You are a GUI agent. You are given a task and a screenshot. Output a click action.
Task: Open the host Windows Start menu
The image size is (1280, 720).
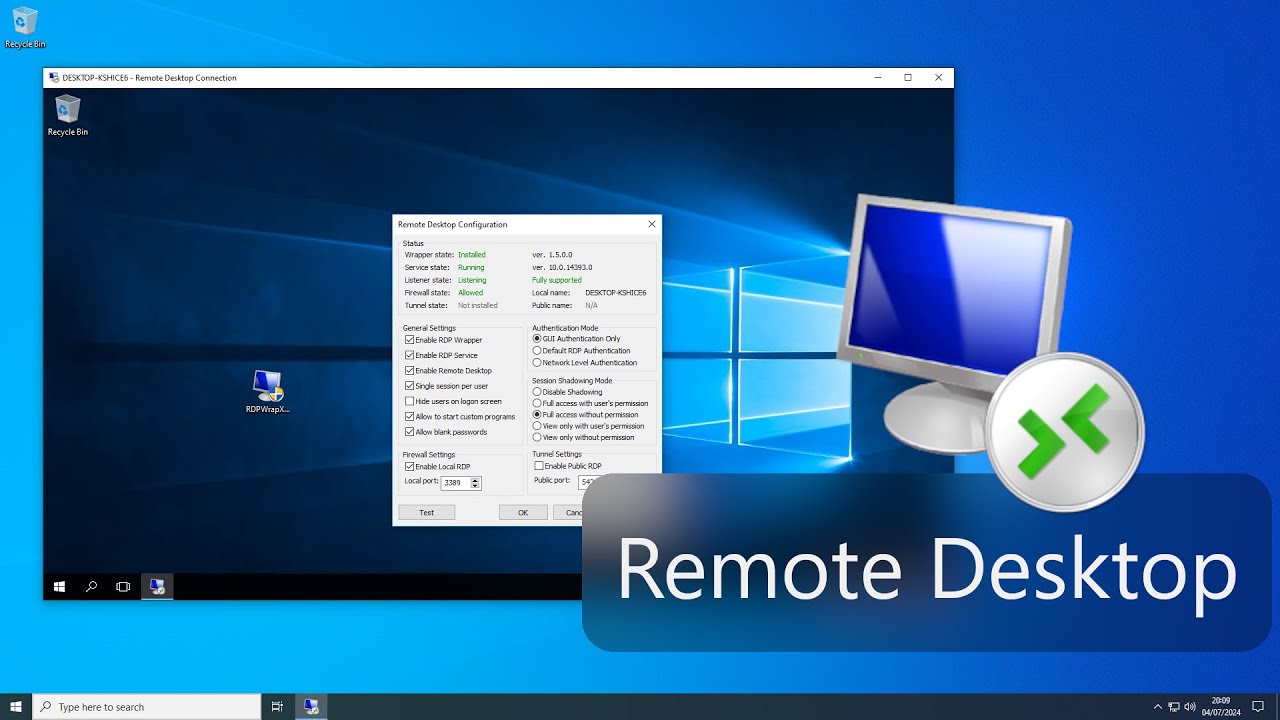click(x=16, y=707)
